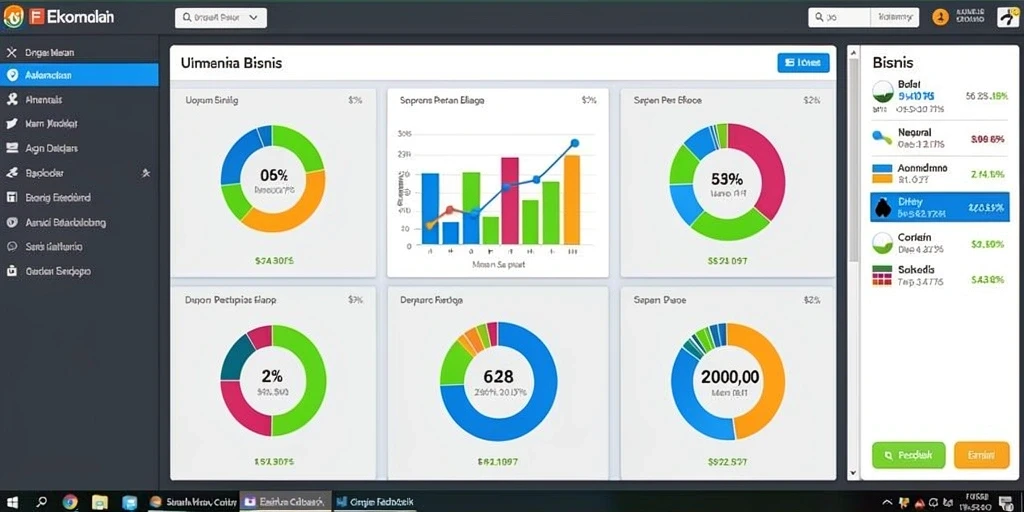This screenshot has width=1024, height=512.
Task: Click the blue button in Uimenira Bisnis header
Action: (803, 63)
